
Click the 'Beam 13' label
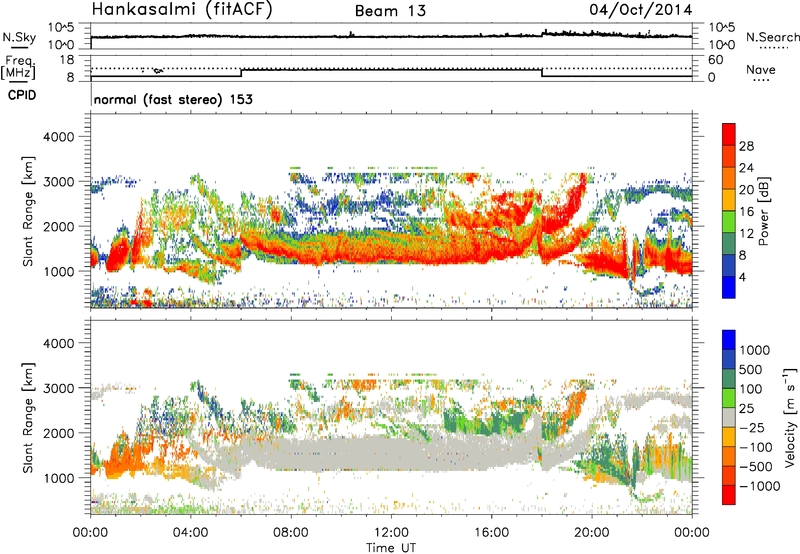[390, 11]
